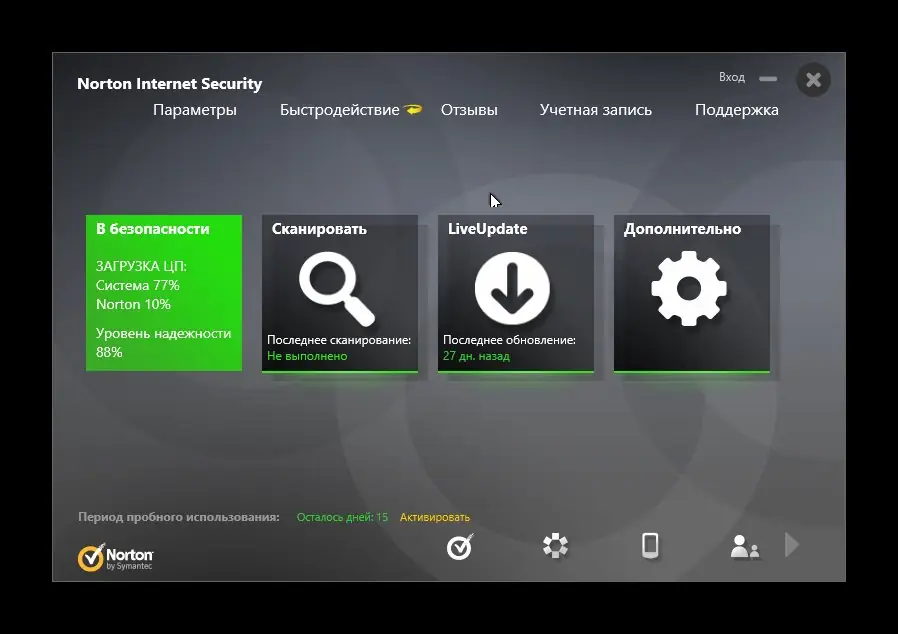The height and width of the screenshot is (634, 898).
Task: Click the Дополнительно tile heading
Action: pos(682,229)
